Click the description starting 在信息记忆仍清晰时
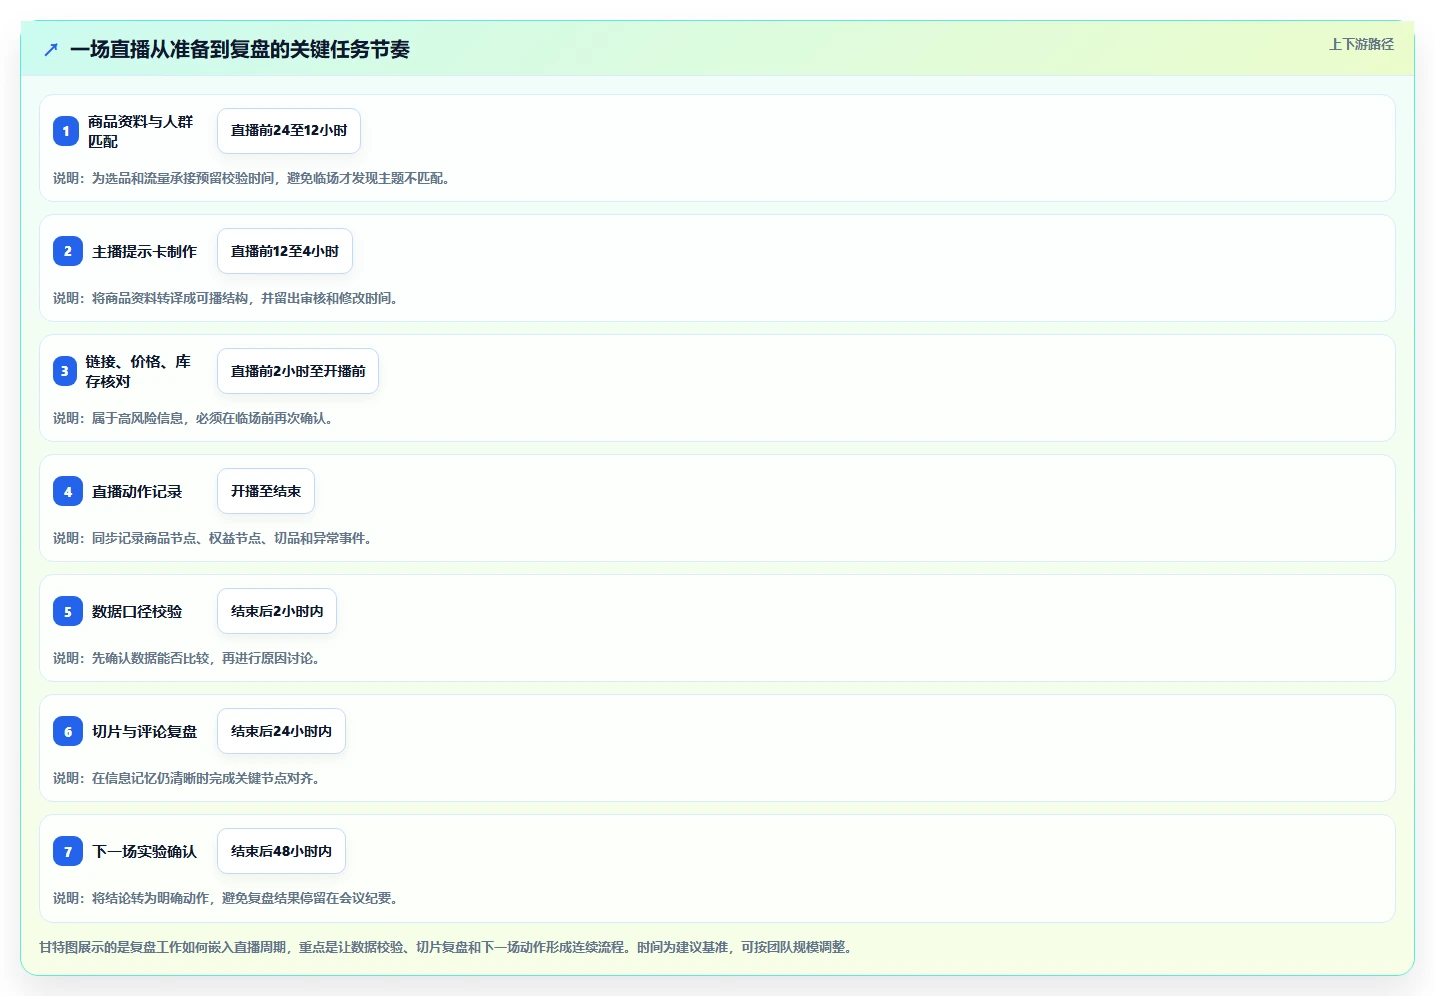Viewport: 1435px width, 996px height. [189, 778]
